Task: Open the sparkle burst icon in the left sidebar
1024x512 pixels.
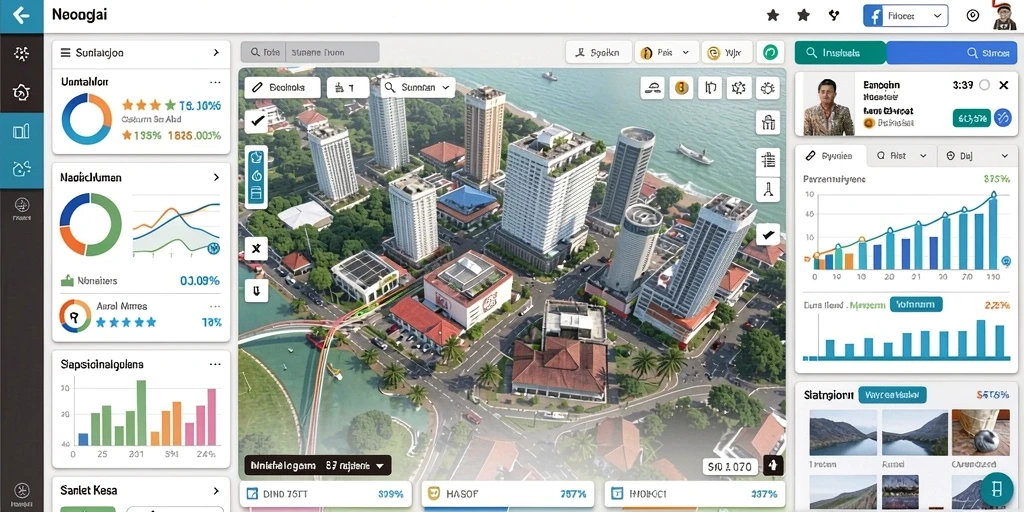Action: (x=22, y=54)
